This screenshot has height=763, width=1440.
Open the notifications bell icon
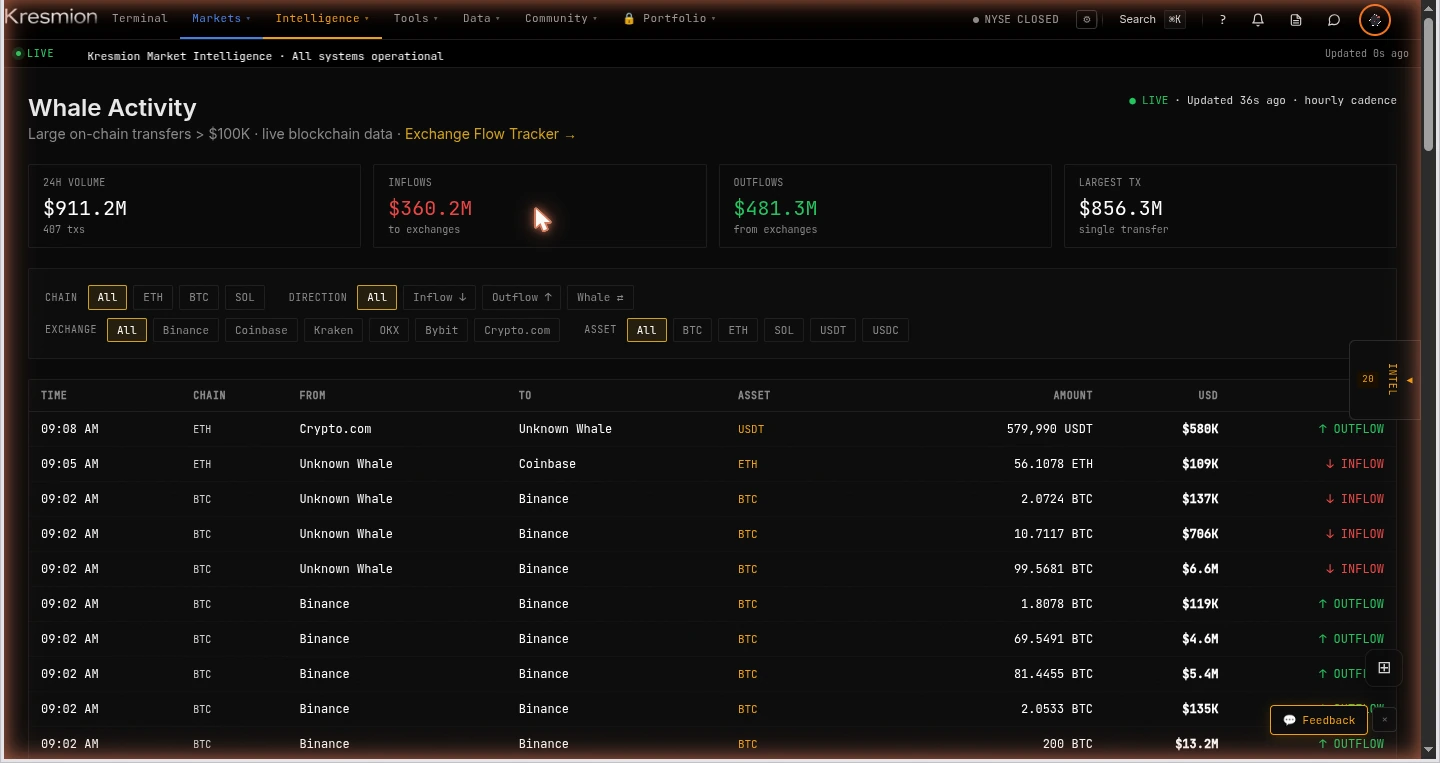[x=1258, y=19]
